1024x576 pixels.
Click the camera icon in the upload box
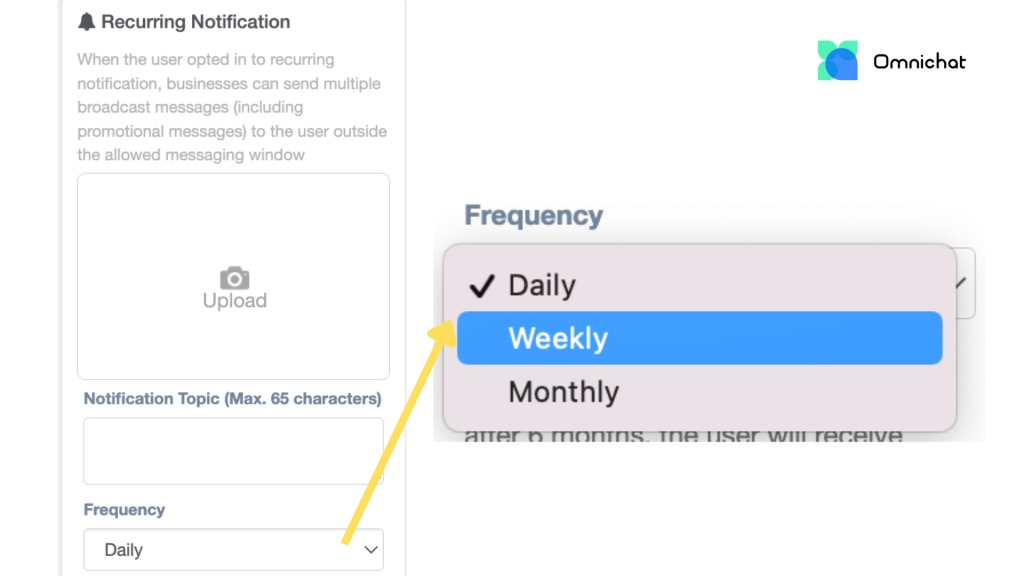click(x=234, y=277)
